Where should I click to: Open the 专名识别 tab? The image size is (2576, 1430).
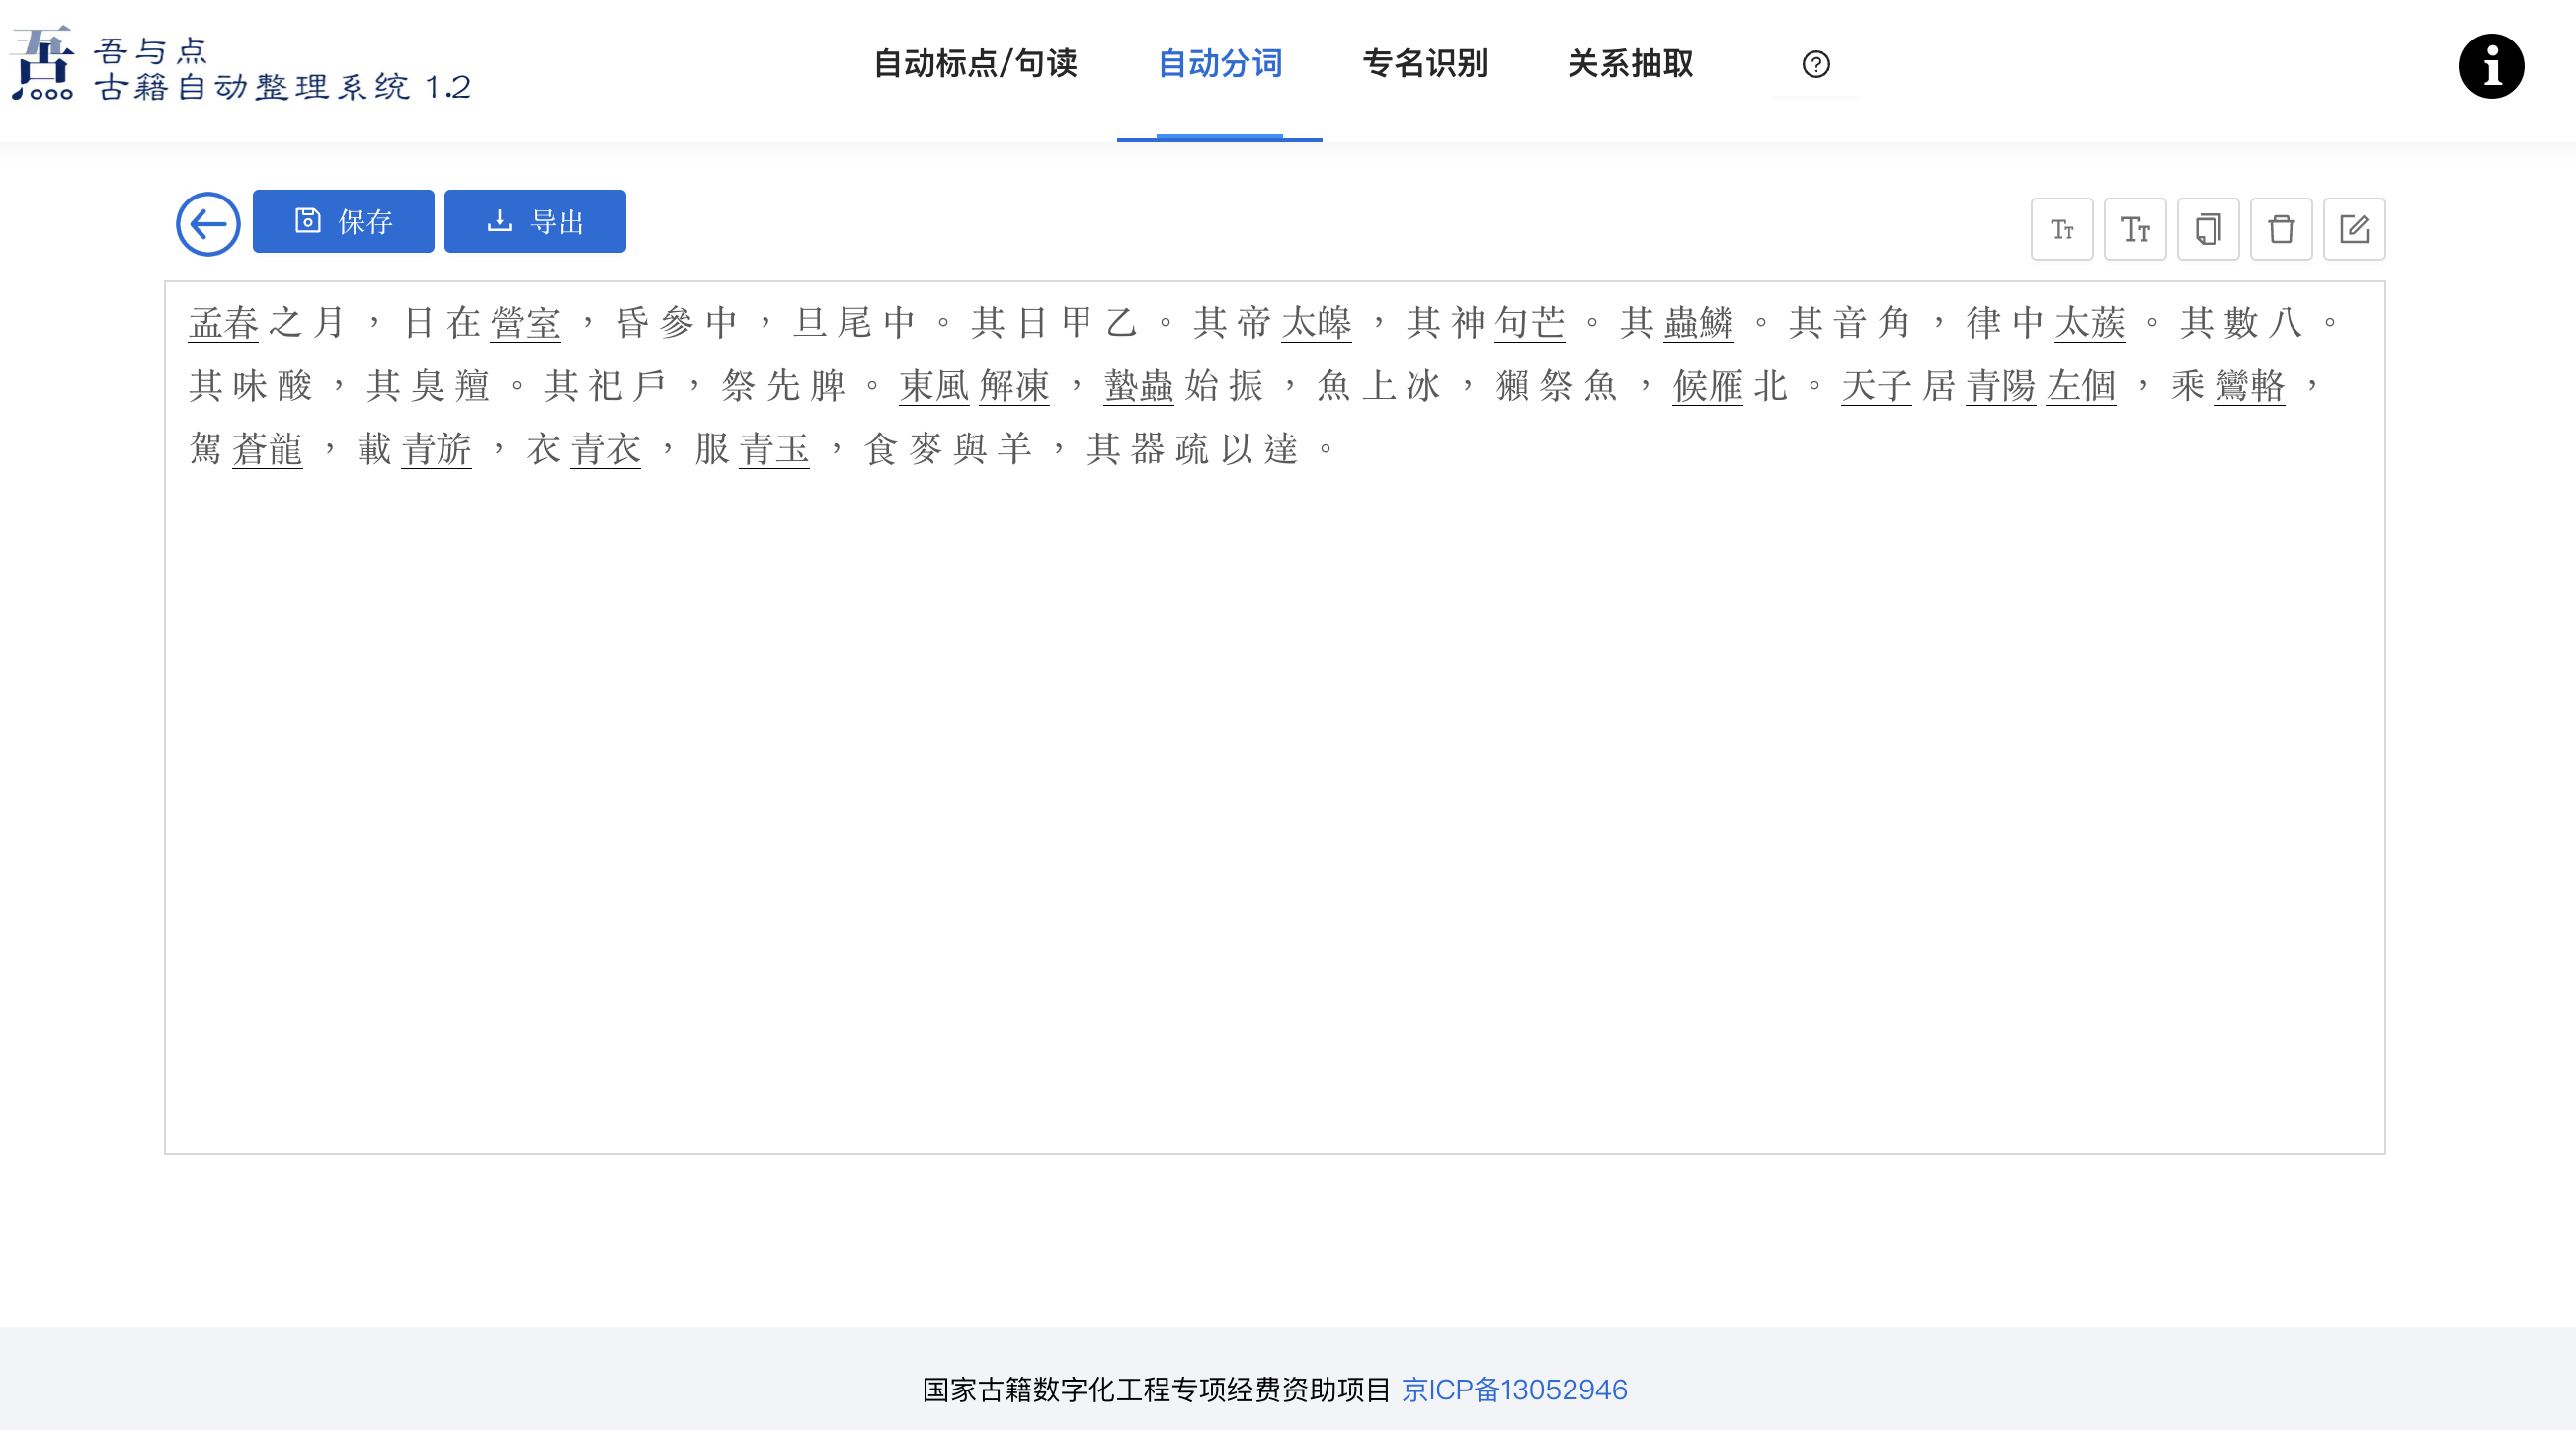(x=1424, y=64)
